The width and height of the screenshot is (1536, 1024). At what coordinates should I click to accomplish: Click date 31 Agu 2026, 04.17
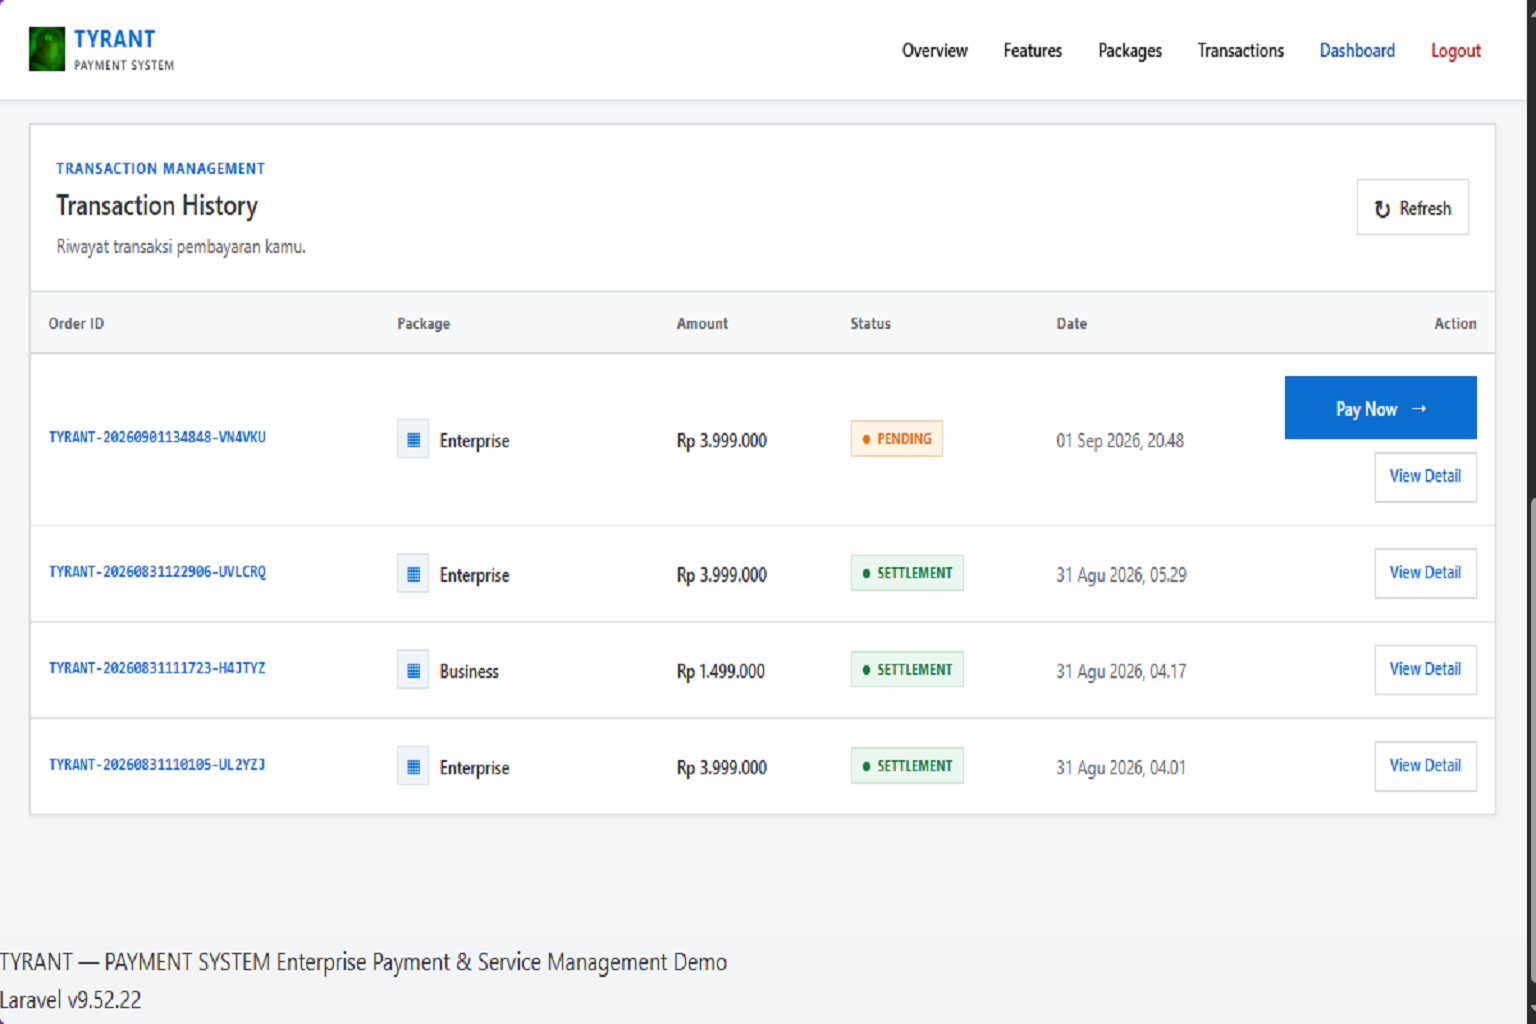[1121, 671]
